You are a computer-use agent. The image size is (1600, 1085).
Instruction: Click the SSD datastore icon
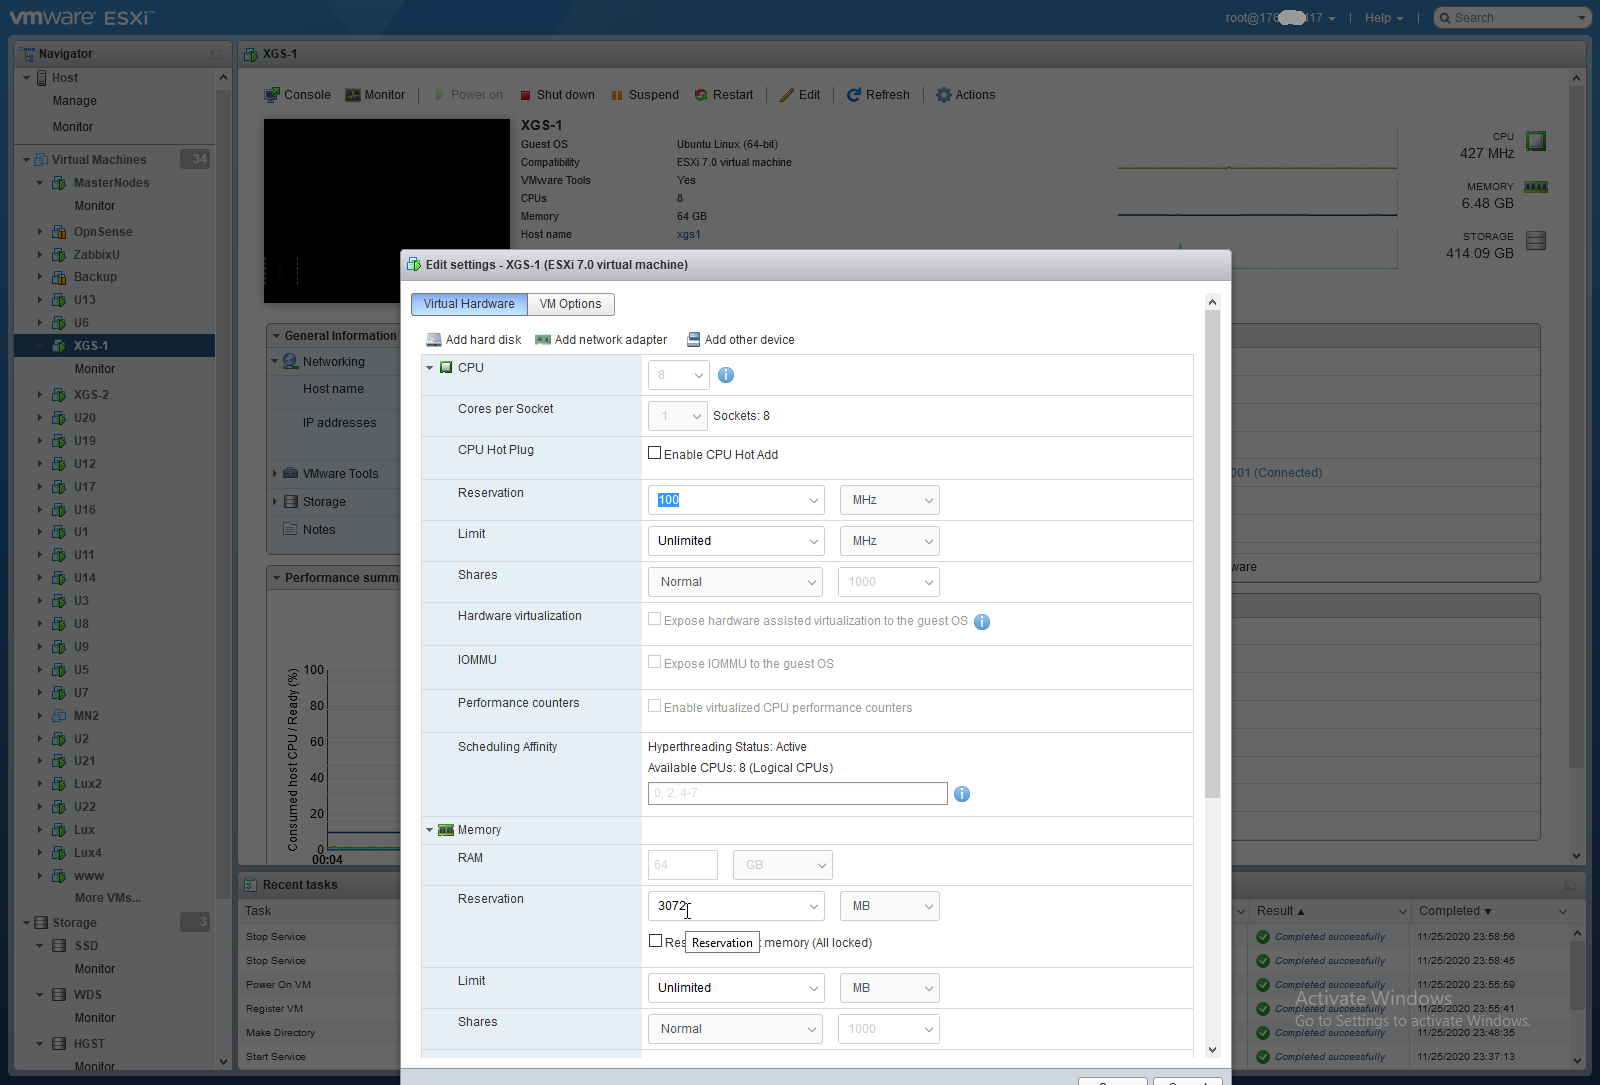pos(60,946)
